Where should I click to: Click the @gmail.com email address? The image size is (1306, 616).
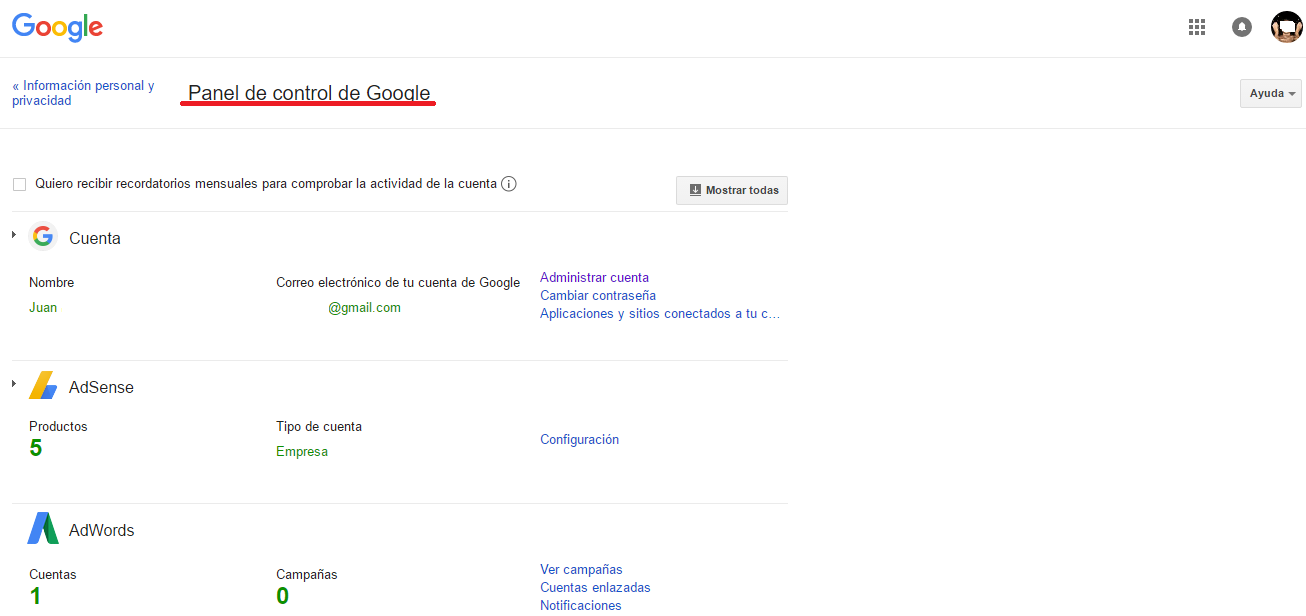[x=364, y=308]
